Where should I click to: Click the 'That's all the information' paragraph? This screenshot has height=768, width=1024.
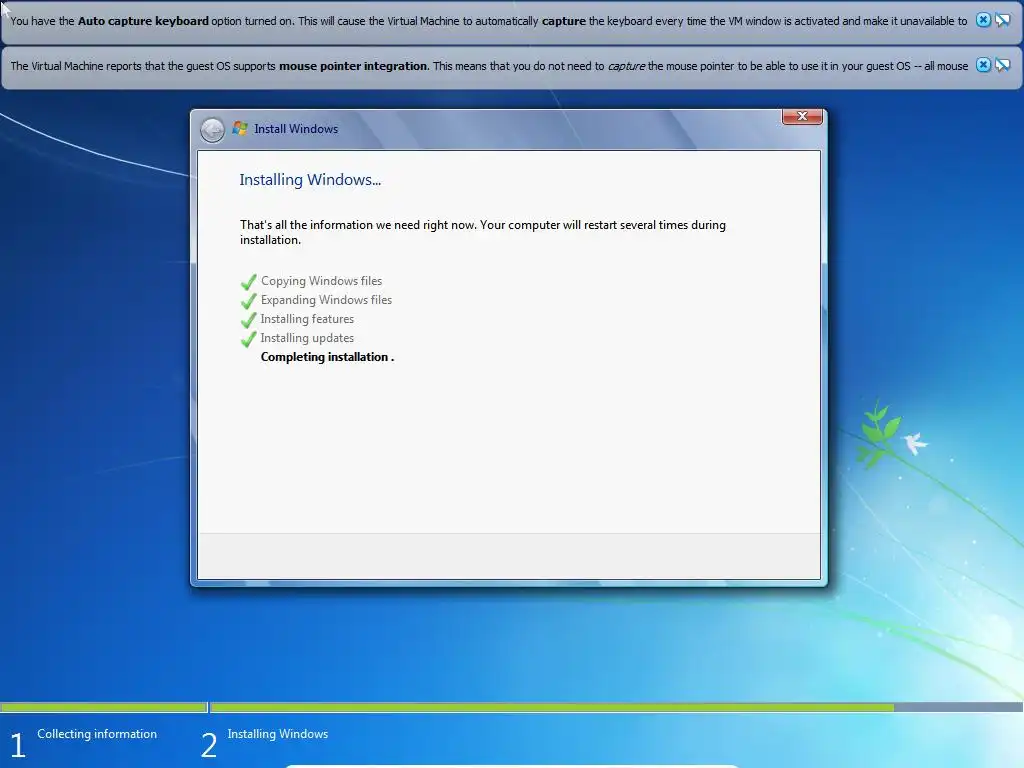(483, 232)
